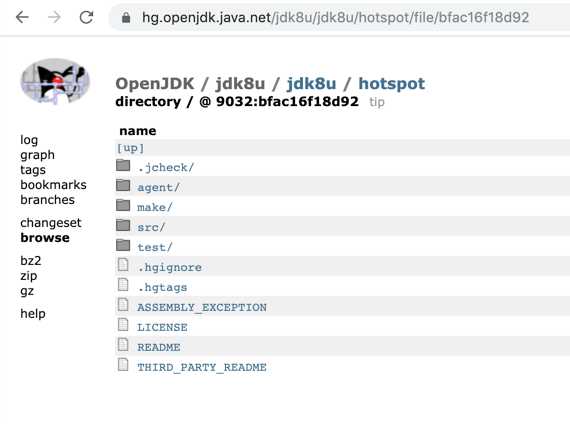Click the folder icon beside agent/
Image resolution: width=570 pixels, height=425 pixels.
(123, 185)
